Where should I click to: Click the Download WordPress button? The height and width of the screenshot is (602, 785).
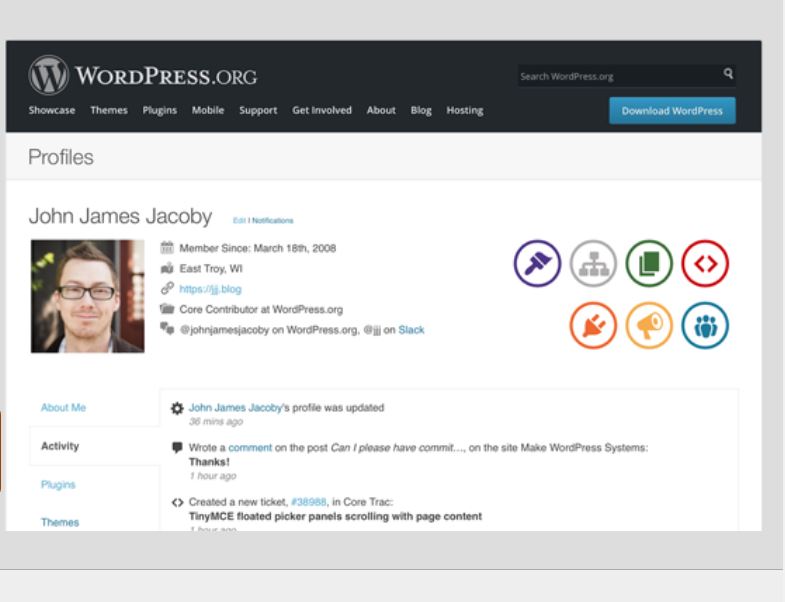672,111
